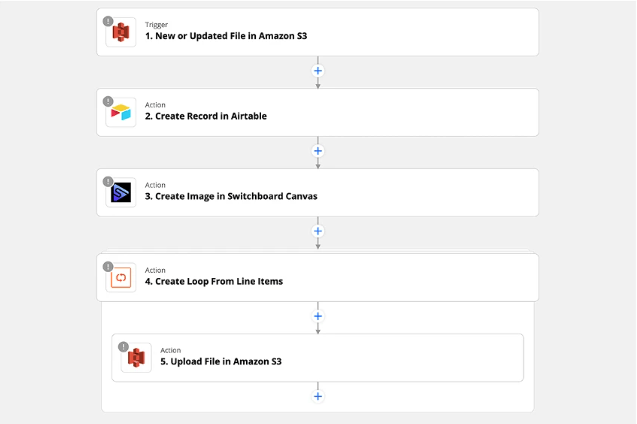
Task: Click the warning badge on the Loop step
Action: 108,266
